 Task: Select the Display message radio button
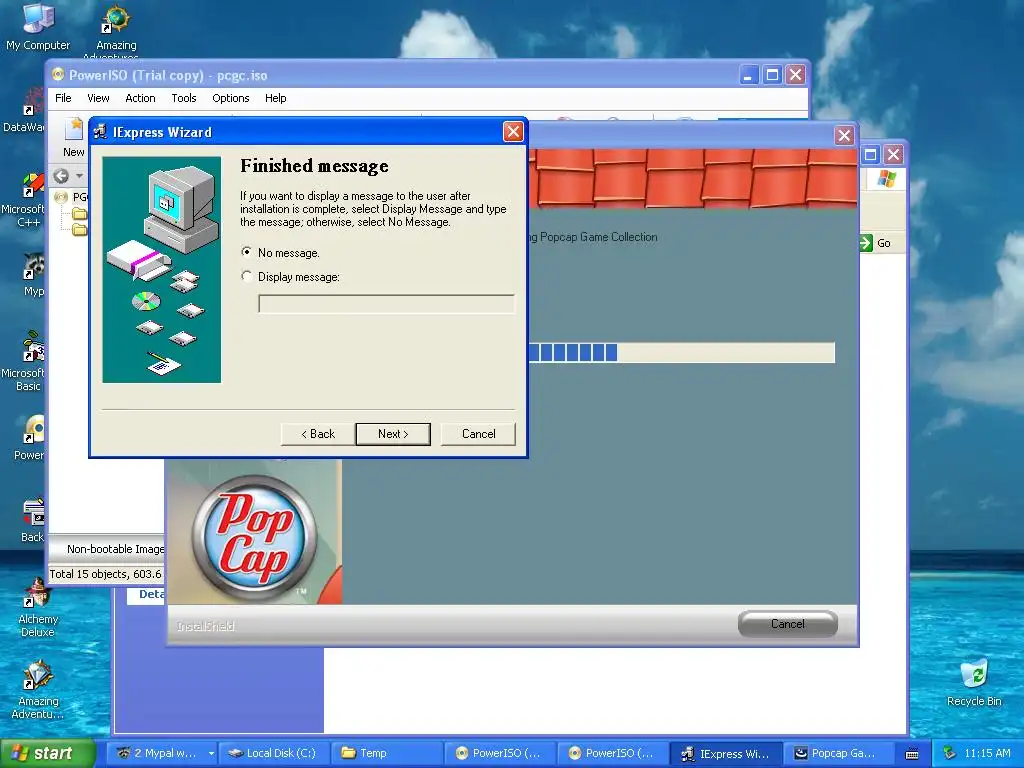click(246, 276)
